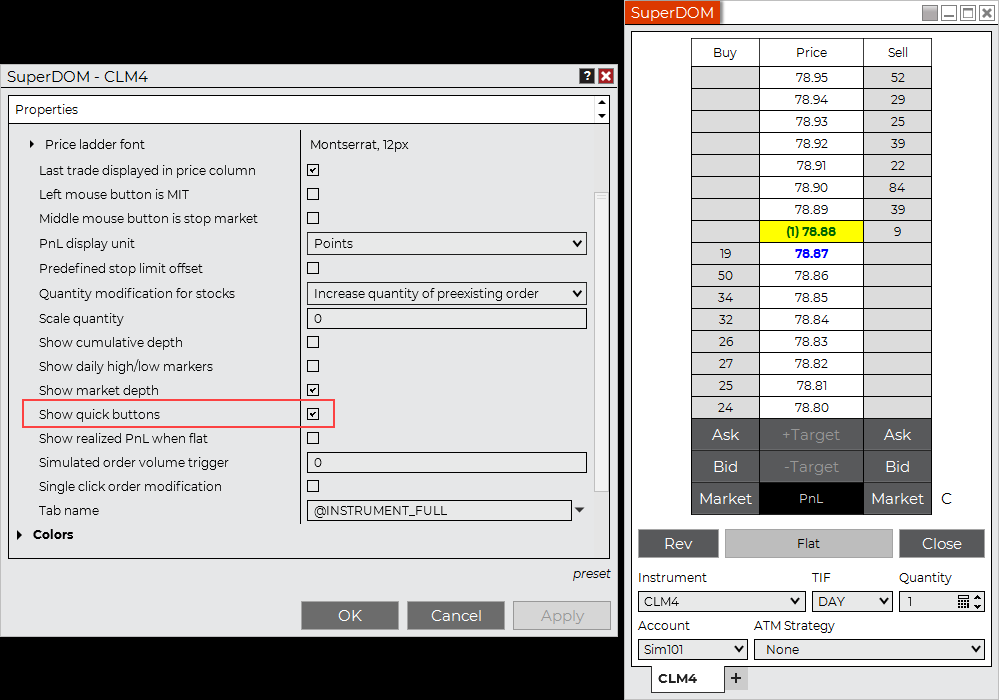Screen dimensions: 999x700
Task: Enable Show daily high/low markers
Action: [313, 366]
